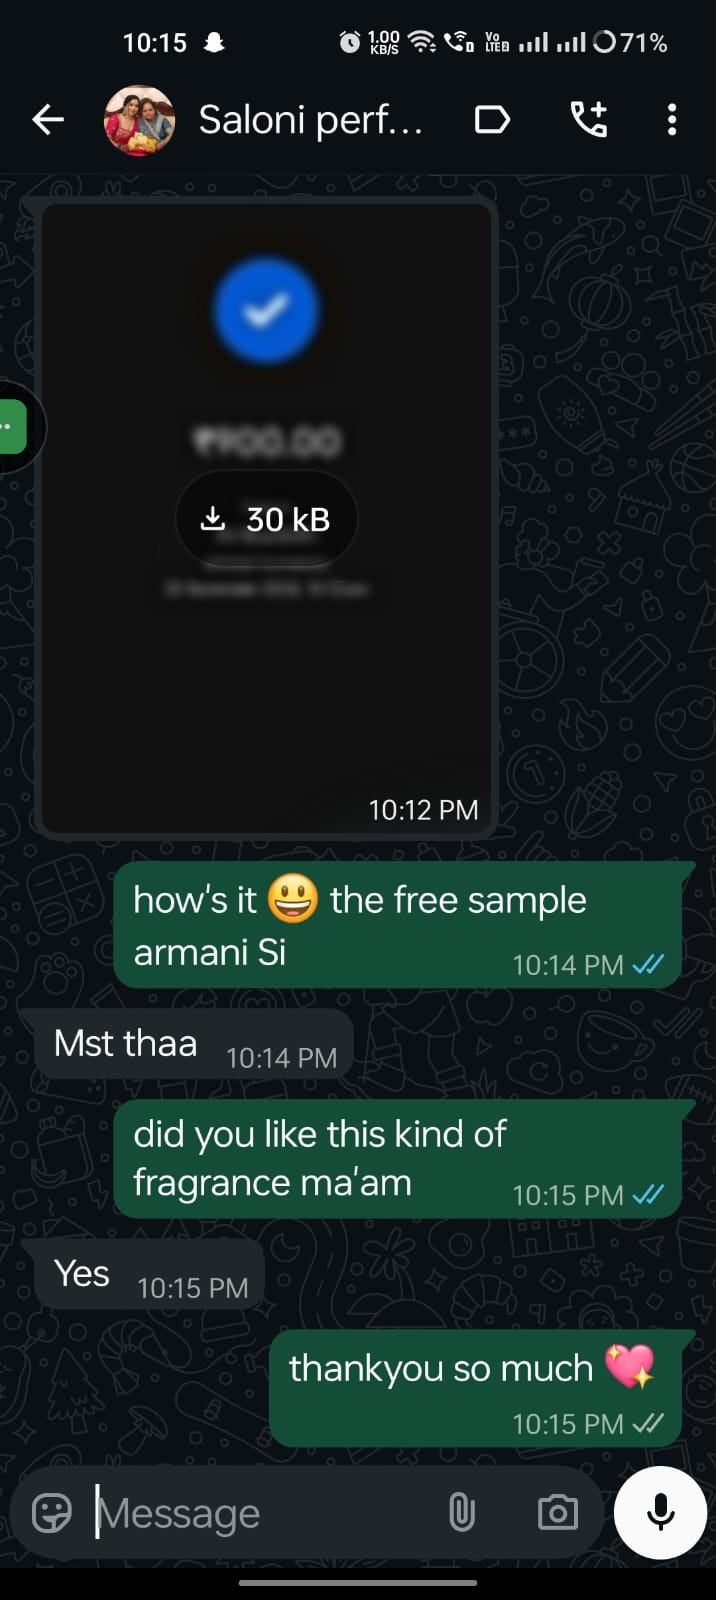Tap the battery indicator in status bar
Viewport: 716px width, 1600px height.
point(631,42)
